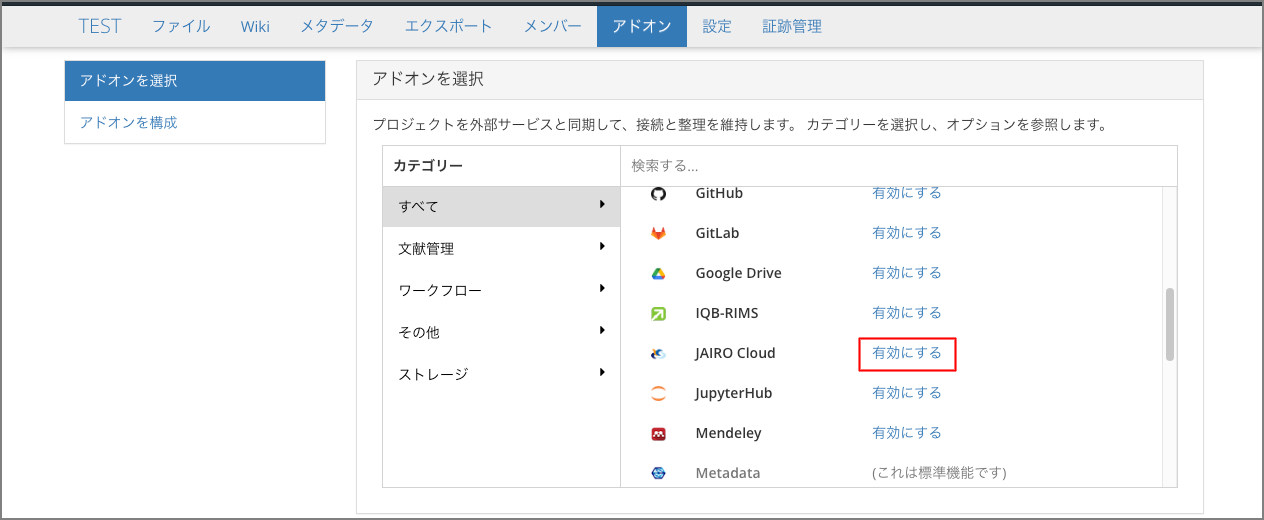The height and width of the screenshot is (520, 1264).
Task: Open the 証跡管理 tab
Action: click(x=792, y=26)
